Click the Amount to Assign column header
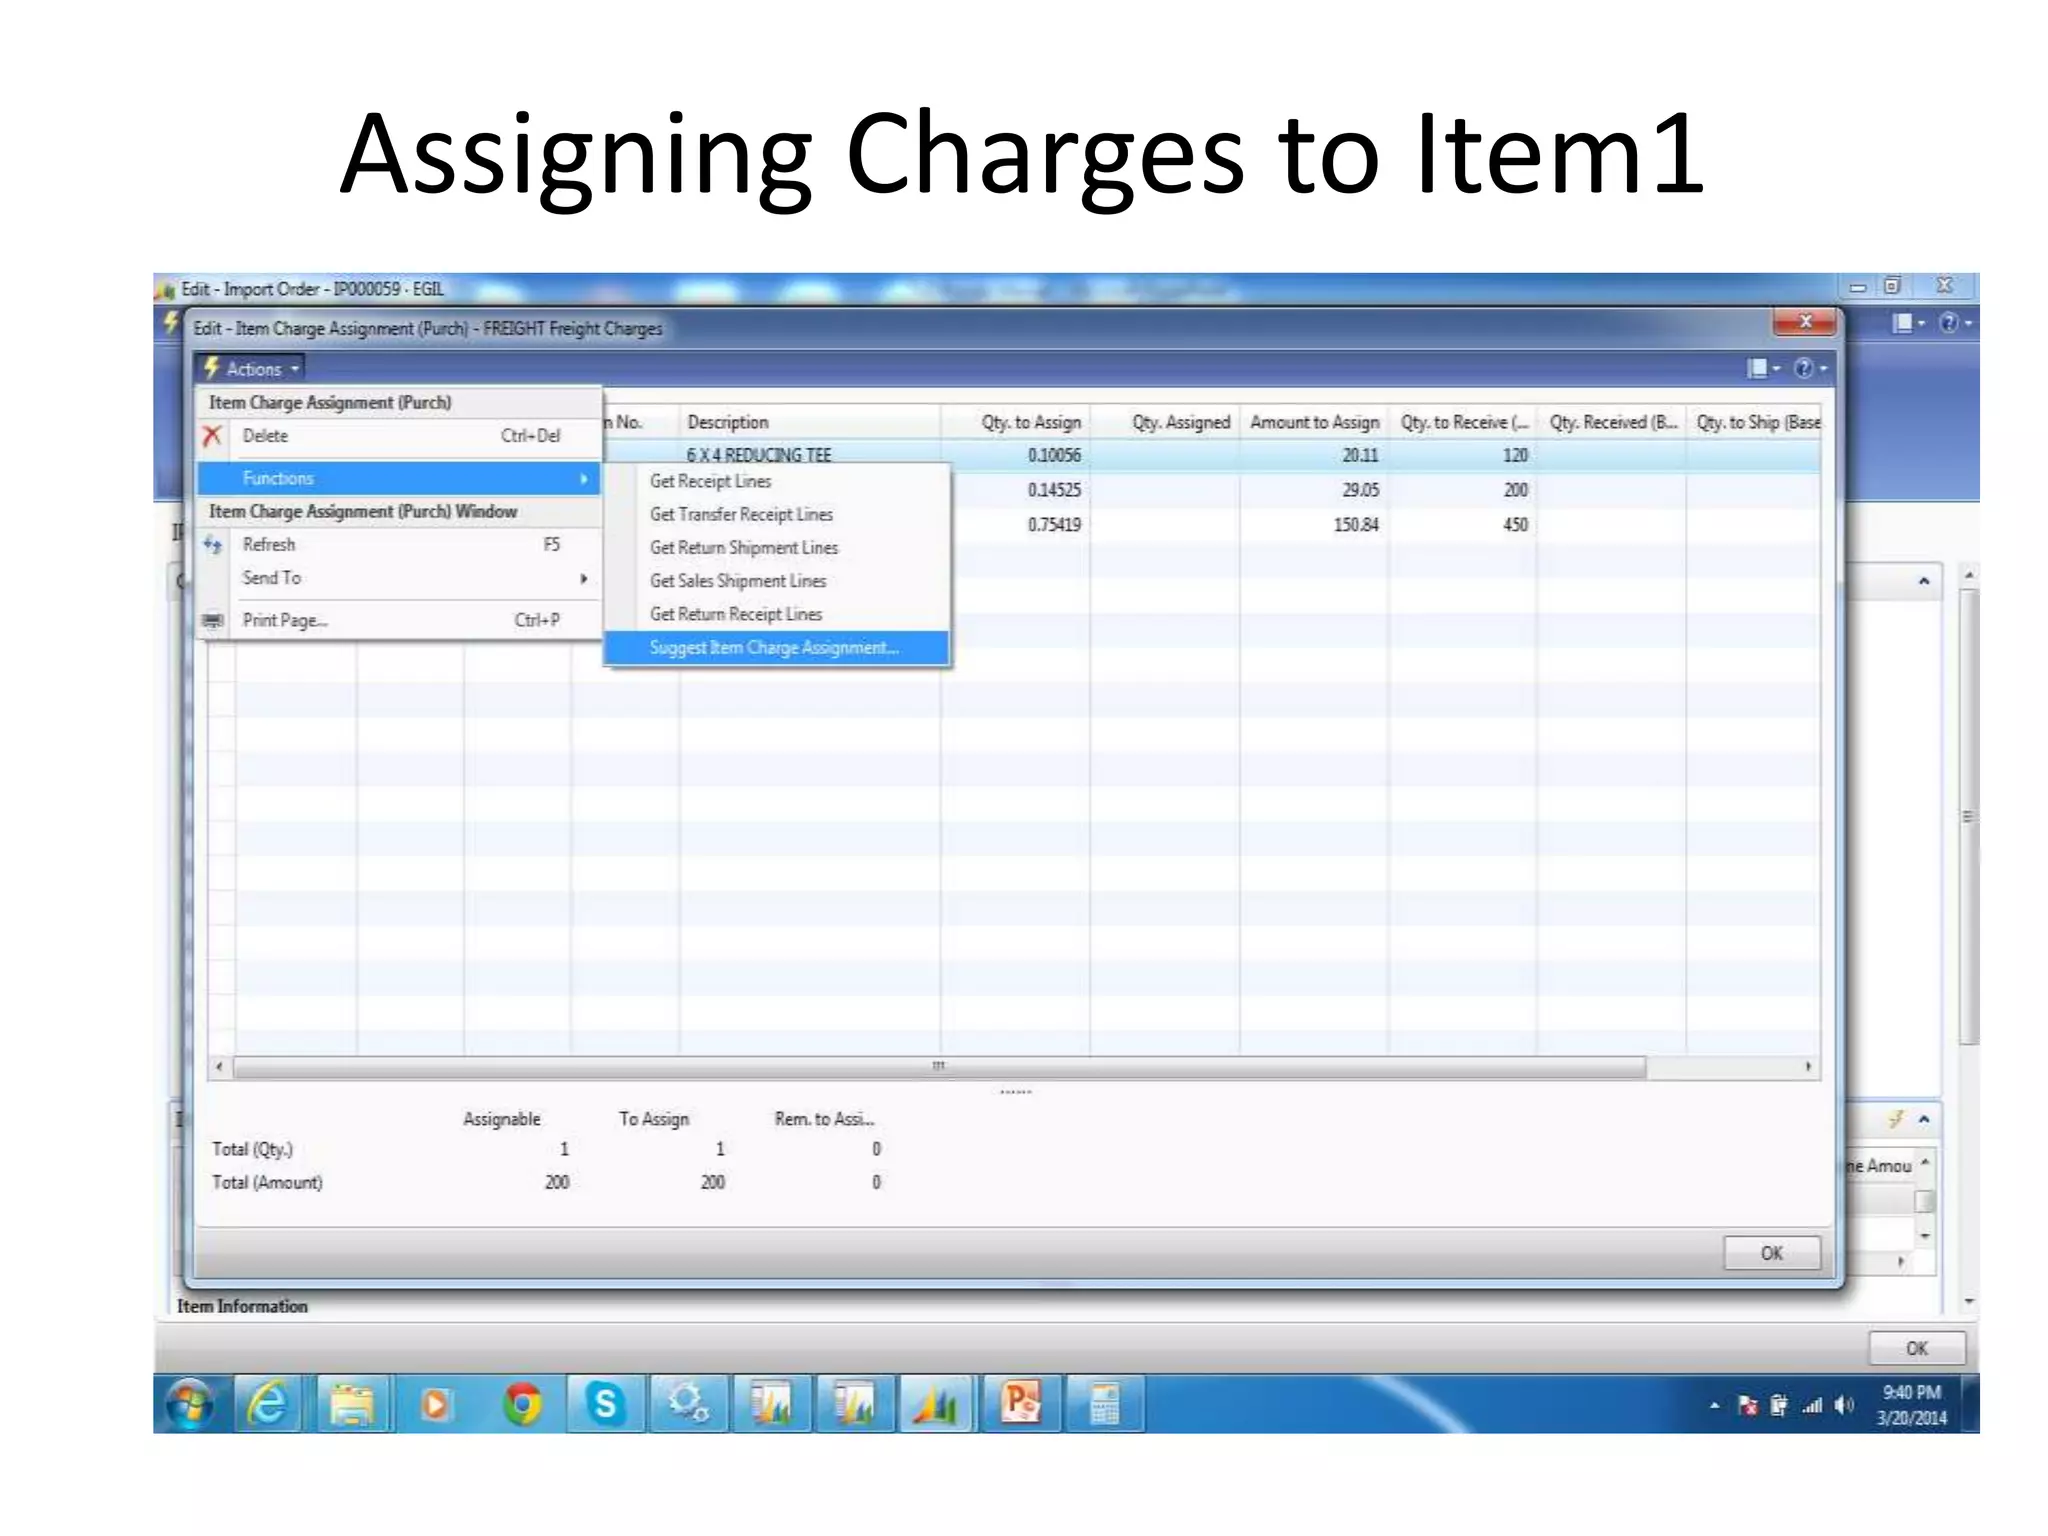The width and height of the screenshot is (2048, 1536). tap(1313, 422)
